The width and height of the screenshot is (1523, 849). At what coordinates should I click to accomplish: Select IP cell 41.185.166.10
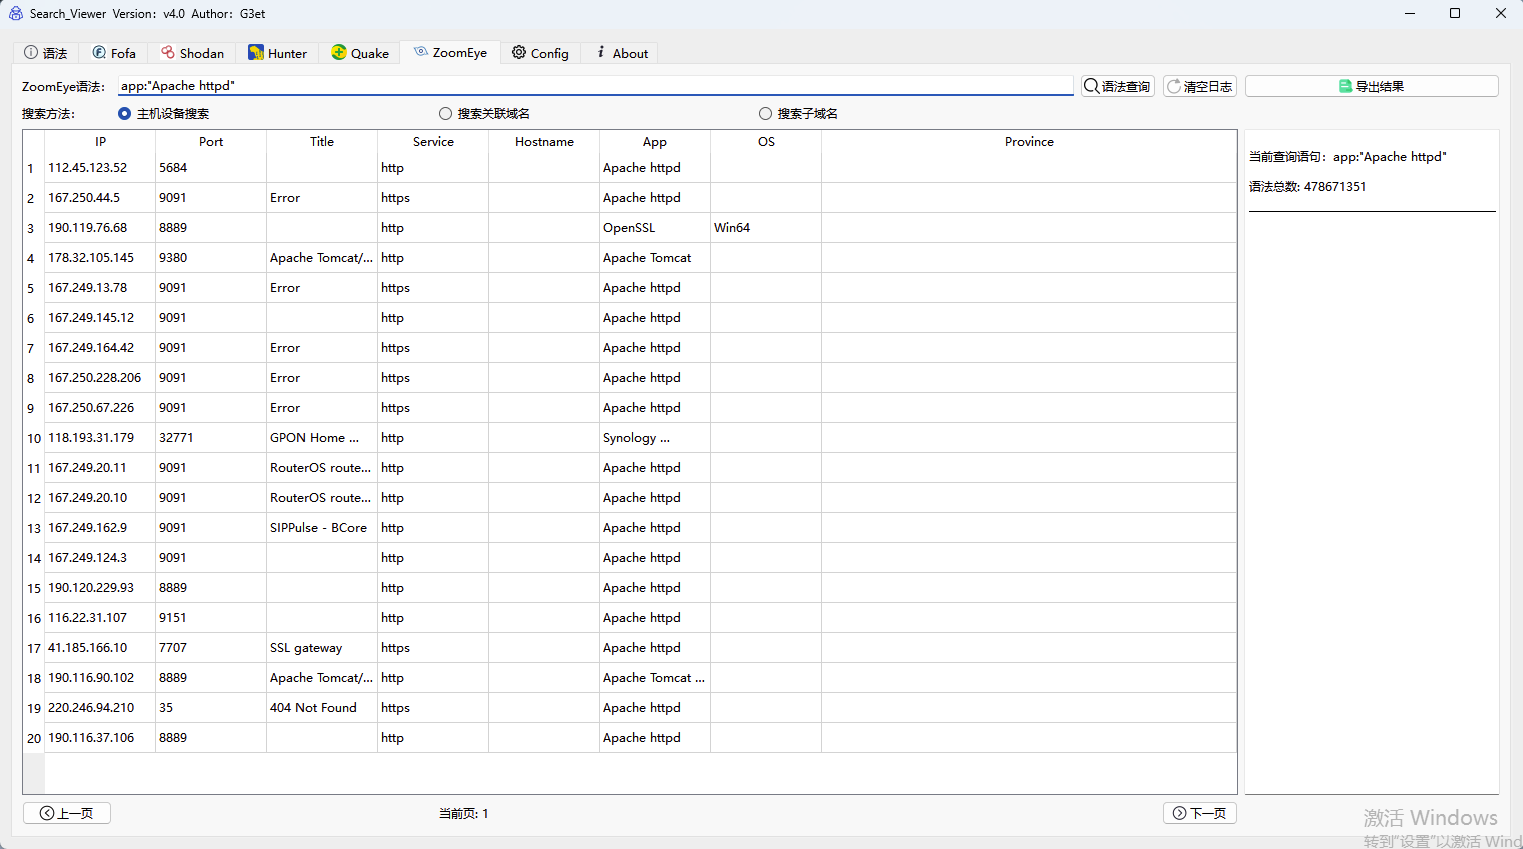tap(100, 648)
